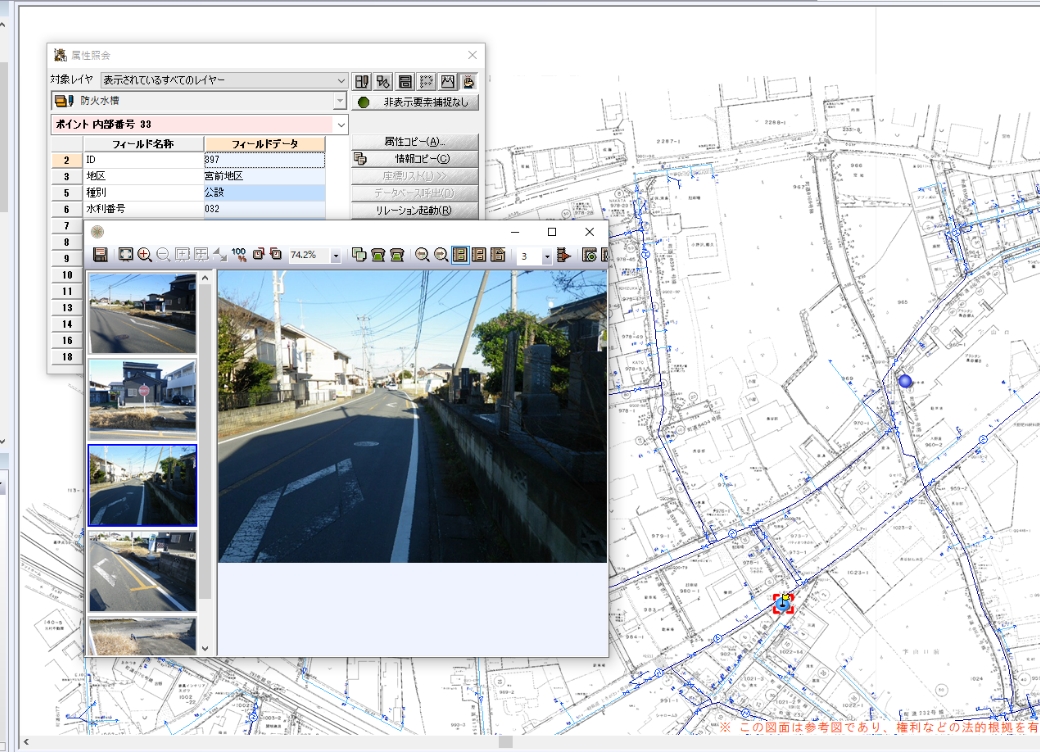
Task: Toggle the rightmost pinned icon in attribute toolbar
Action: pos(469,81)
